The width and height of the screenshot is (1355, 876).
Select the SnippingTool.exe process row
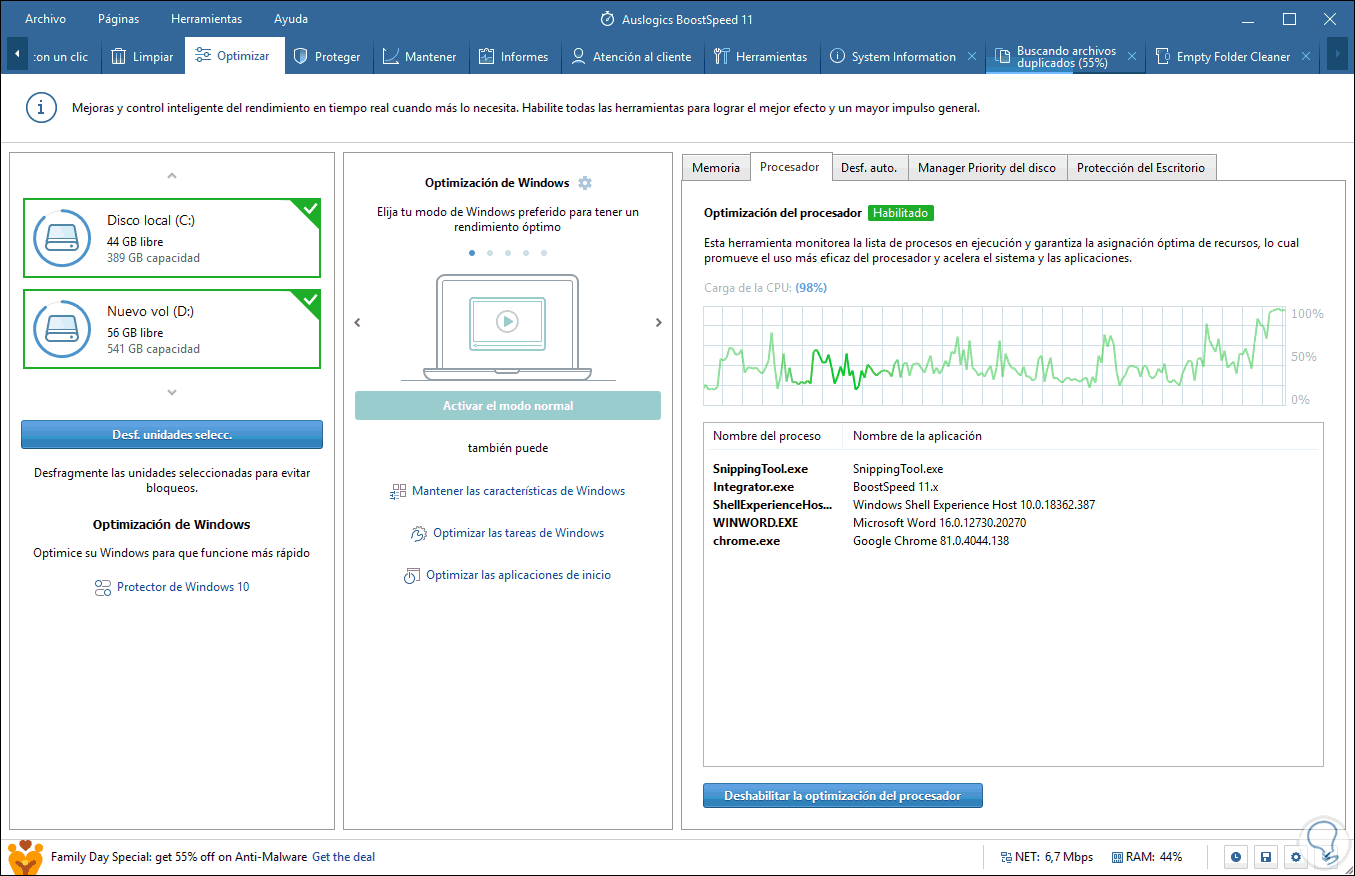point(1013,469)
